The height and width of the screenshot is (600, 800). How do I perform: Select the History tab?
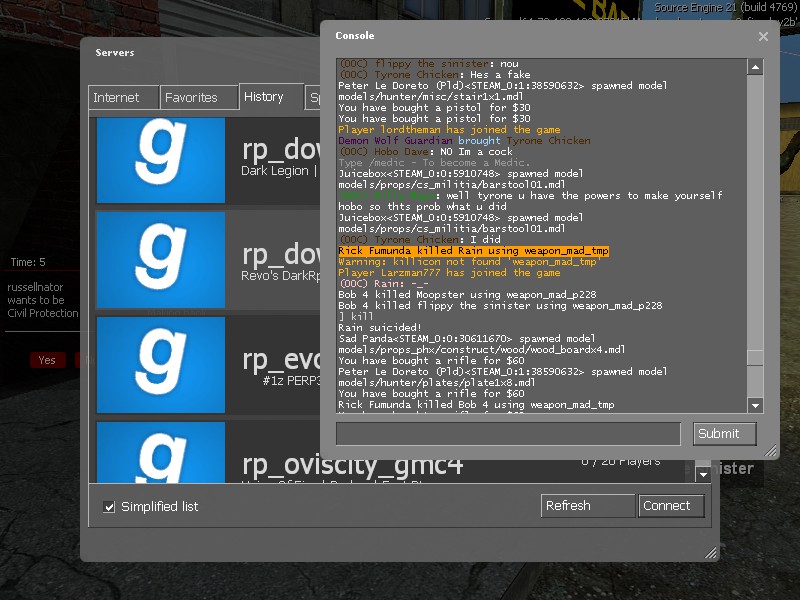[x=271, y=96]
